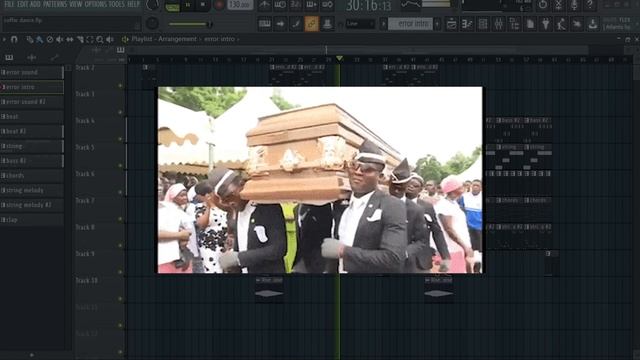The width and height of the screenshot is (640, 360).
Task: Toggle wait for input to start playing
Action: pyautogui.click(x=280, y=5)
